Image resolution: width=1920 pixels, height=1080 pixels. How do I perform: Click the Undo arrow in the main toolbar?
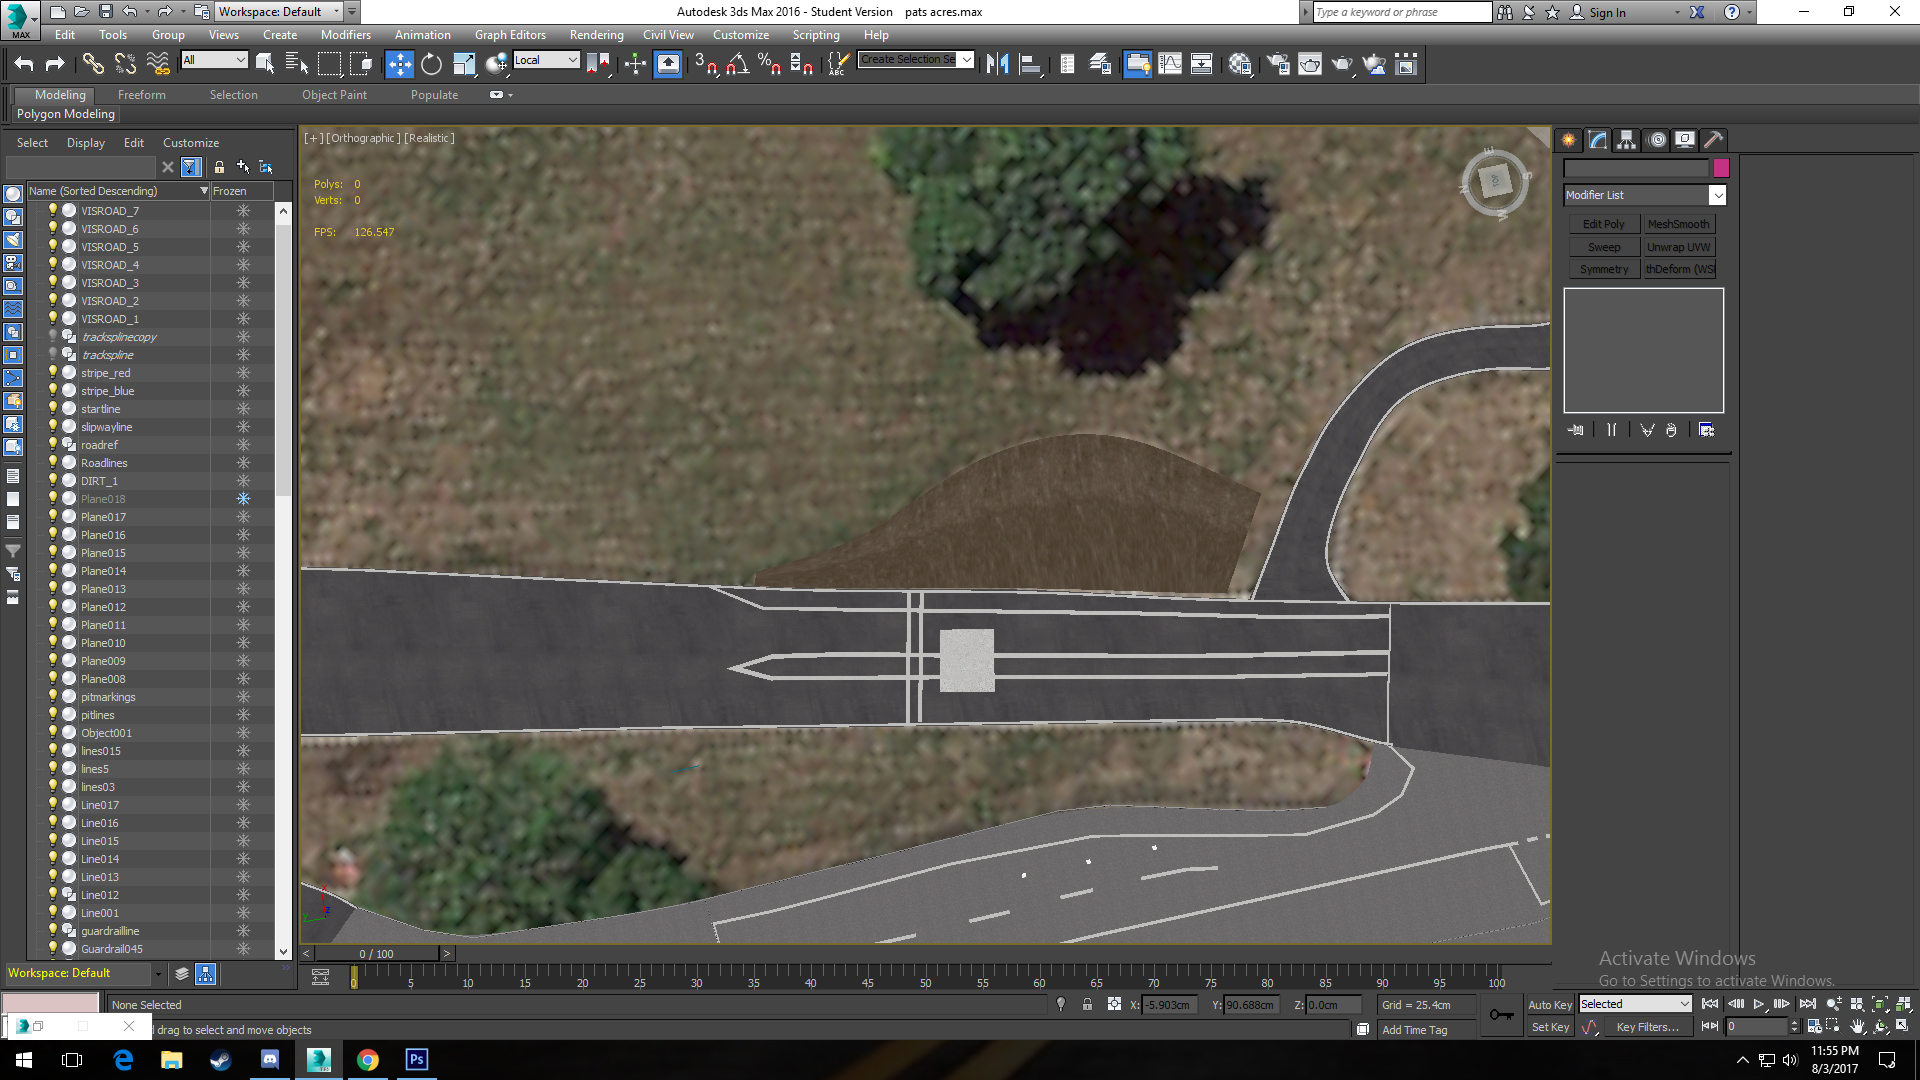click(x=24, y=64)
